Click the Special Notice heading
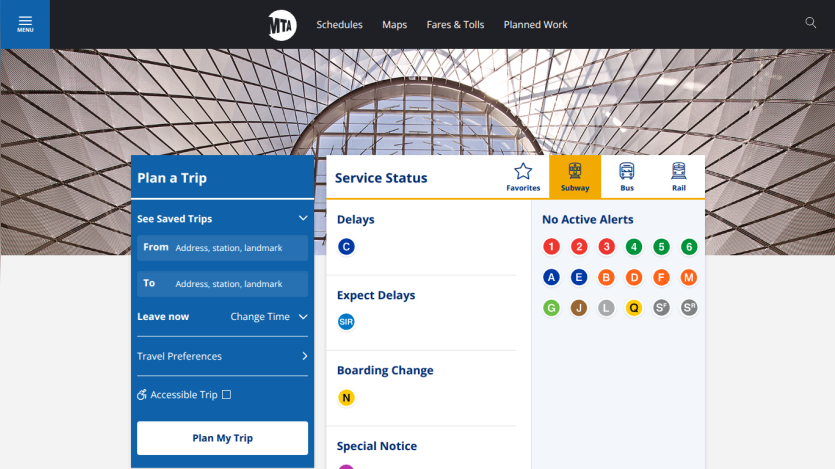835x469 pixels. pyautogui.click(x=377, y=446)
